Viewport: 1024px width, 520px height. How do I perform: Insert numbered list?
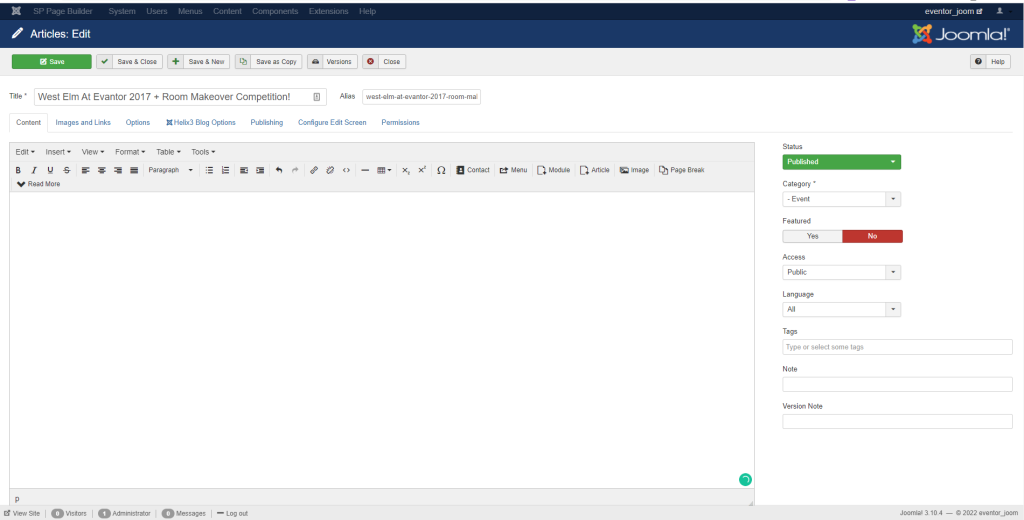click(225, 170)
